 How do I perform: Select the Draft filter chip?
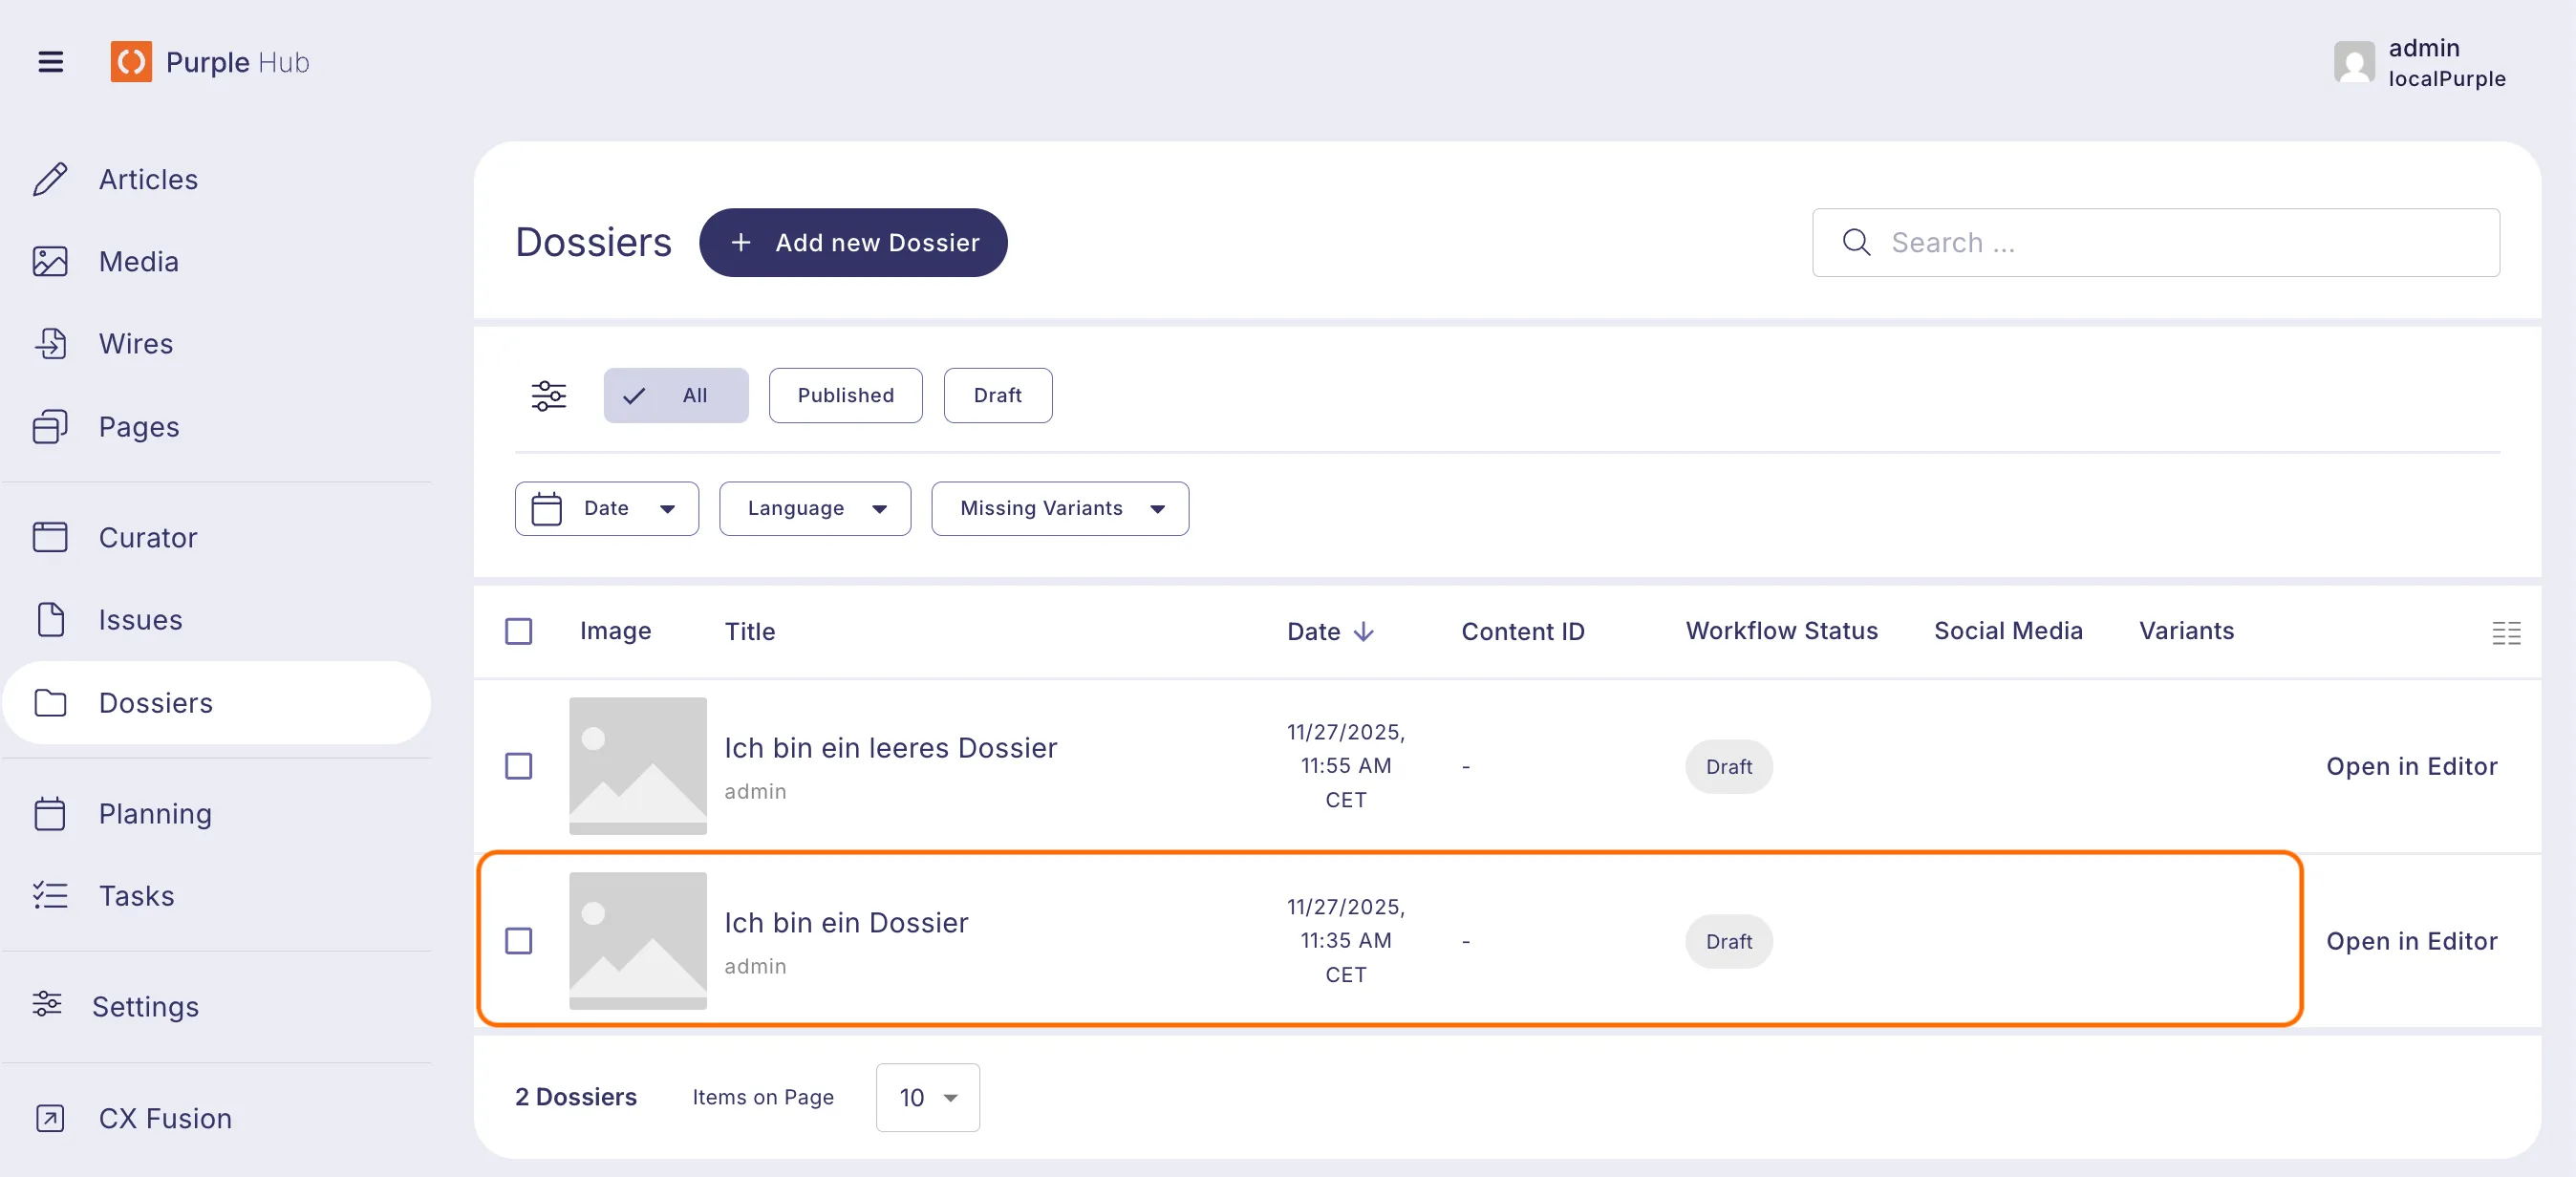point(998,395)
